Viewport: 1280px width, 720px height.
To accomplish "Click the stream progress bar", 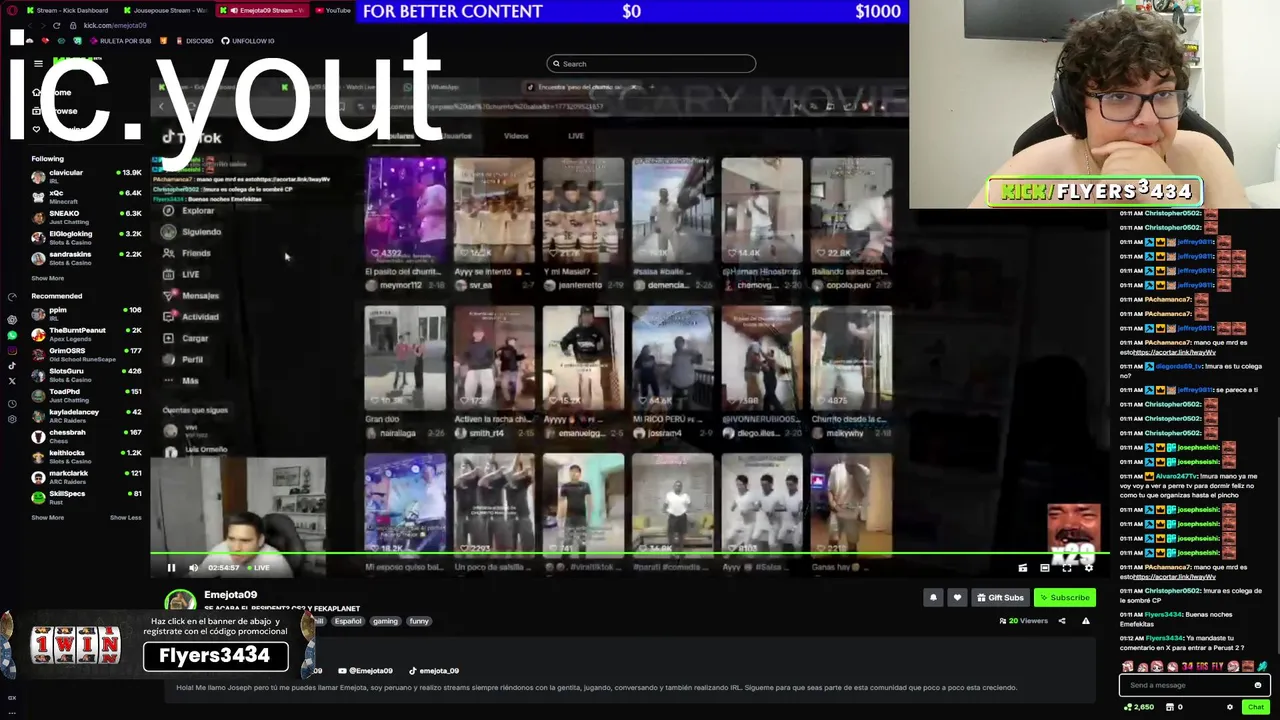I will [x=630, y=553].
